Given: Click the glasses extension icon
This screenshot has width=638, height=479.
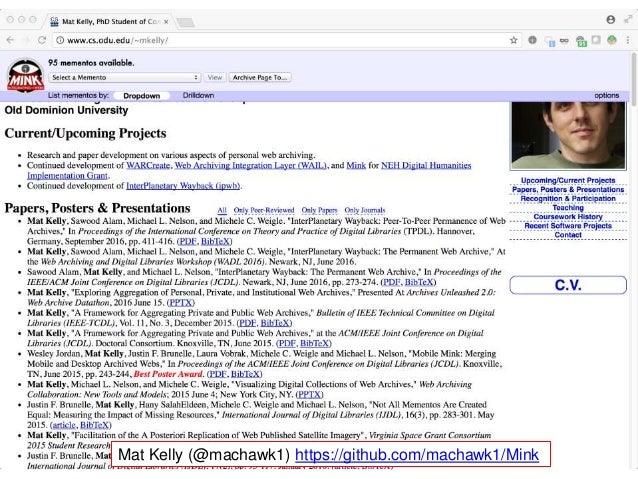Looking at the screenshot, I should pos(564,41).
